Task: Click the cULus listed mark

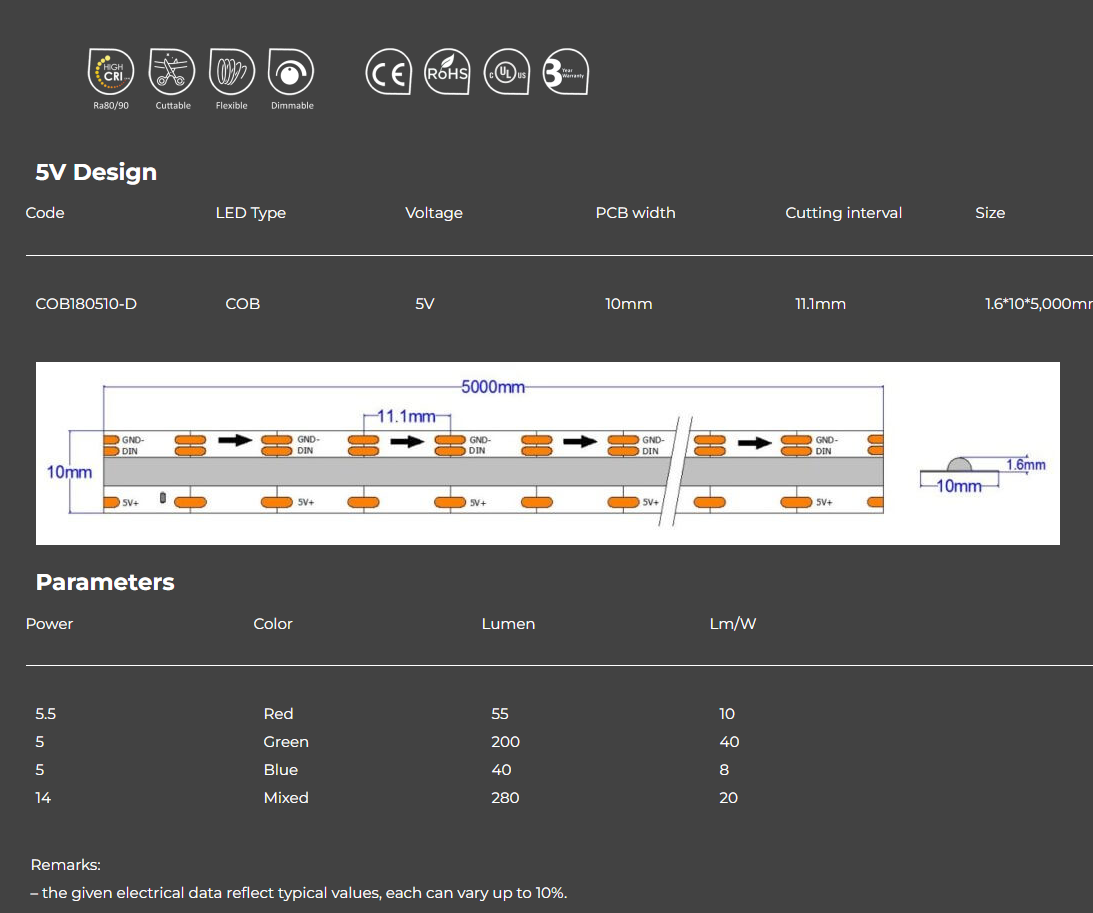Action: (506, 72)
